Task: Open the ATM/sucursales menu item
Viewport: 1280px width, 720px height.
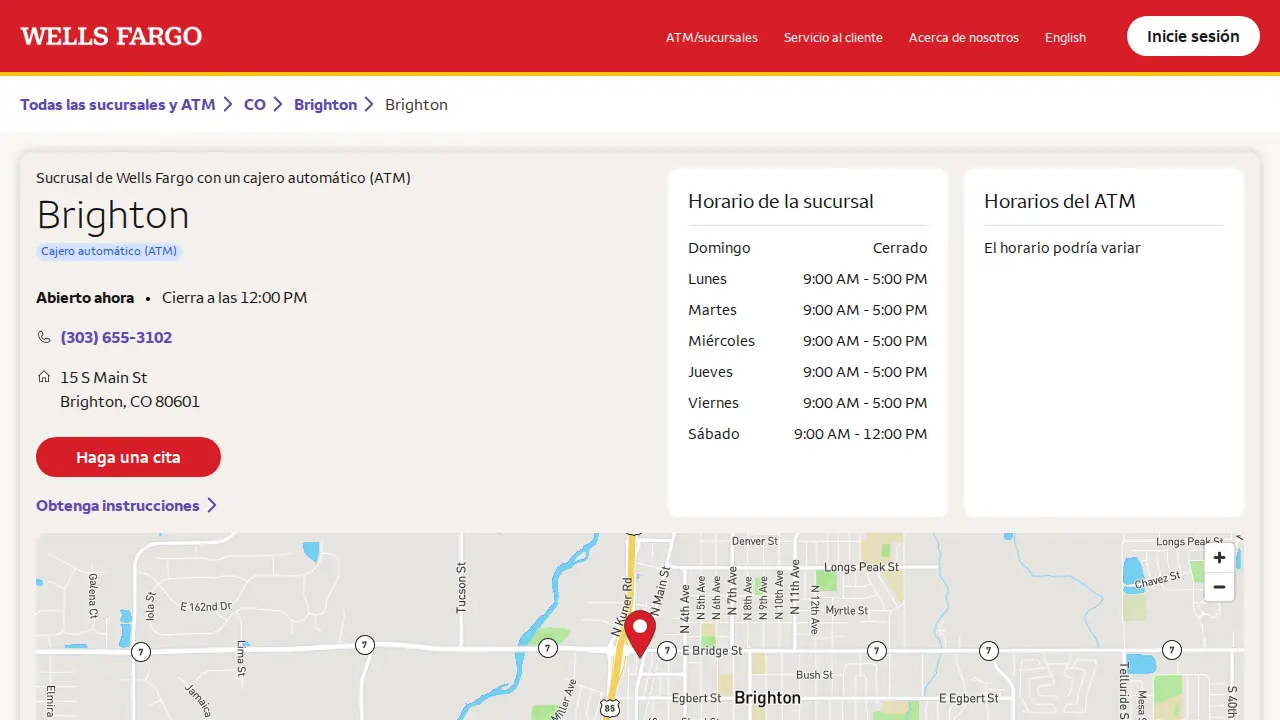Action: 712,37
